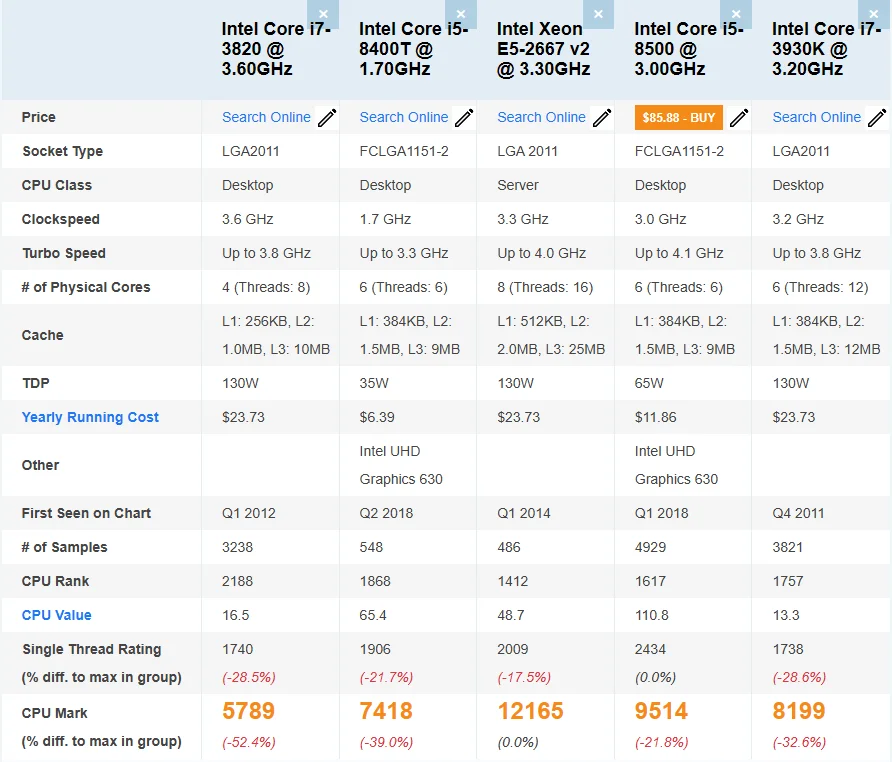This screenshot has width=892, height=762.
Task: Edit price pencil for Core i5-8500
Action: pos(739,118)
